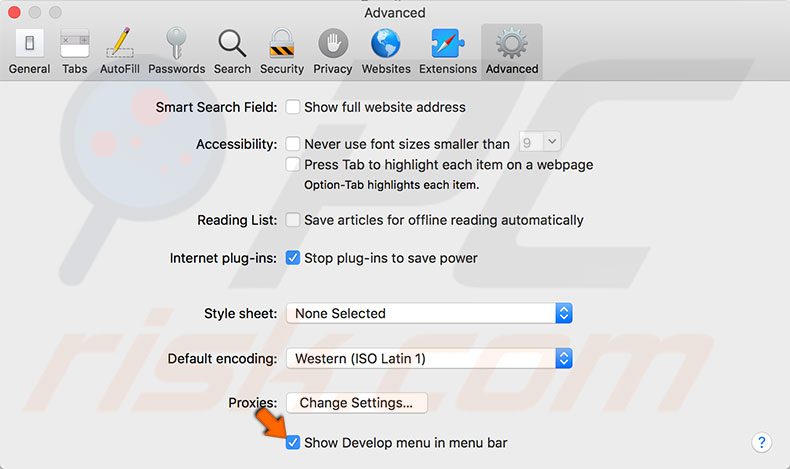Close the Advanced preferences window
The height and width of the screenshot is (469, 790).
point(15,12)
